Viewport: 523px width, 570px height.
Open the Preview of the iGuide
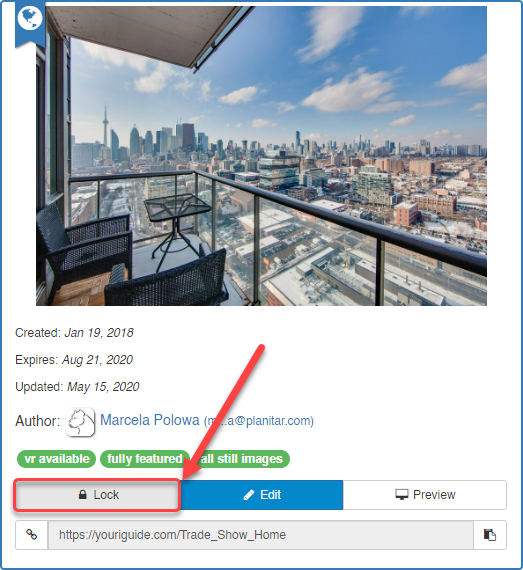coord(425,495)
